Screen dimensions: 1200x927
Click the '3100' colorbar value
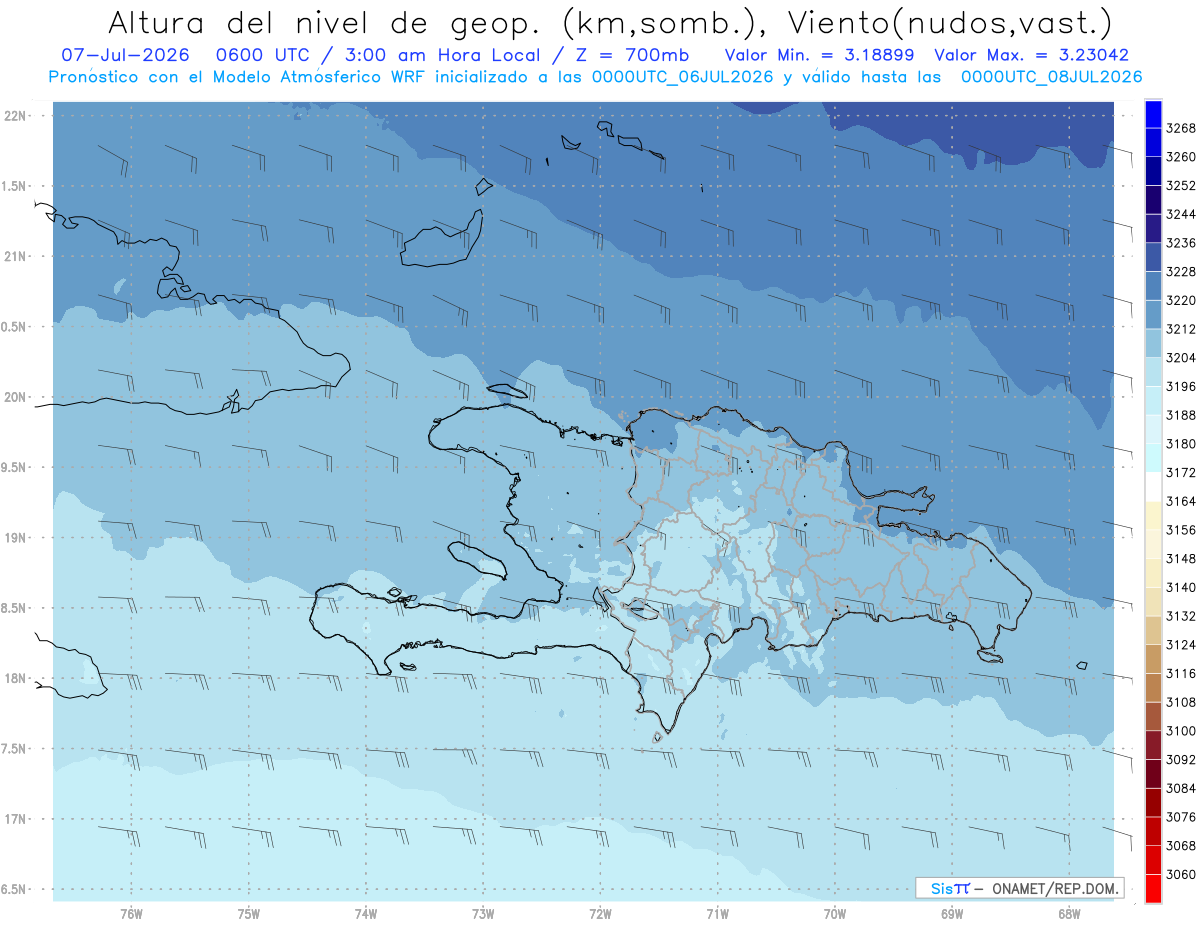pos(1181,730)
